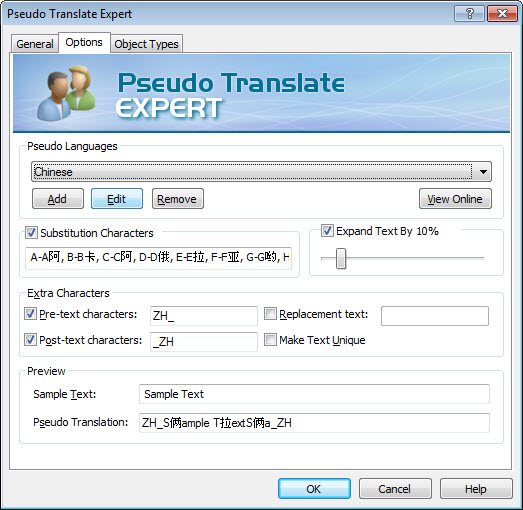523x510 pixels.
Task: Click the Edit language button
Action: (117, 199)
